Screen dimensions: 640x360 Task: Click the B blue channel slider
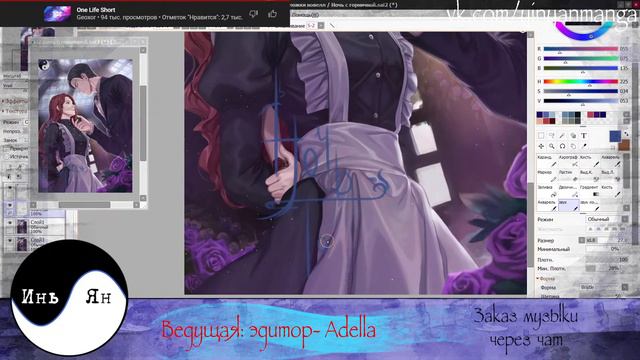[x=580, y=68]
